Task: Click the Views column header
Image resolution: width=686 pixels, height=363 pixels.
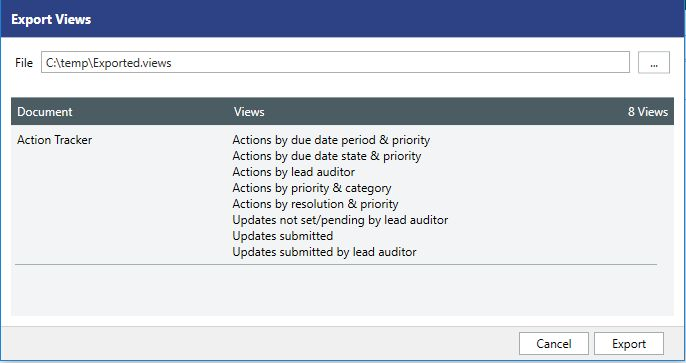Action: [x=249, y=112]
